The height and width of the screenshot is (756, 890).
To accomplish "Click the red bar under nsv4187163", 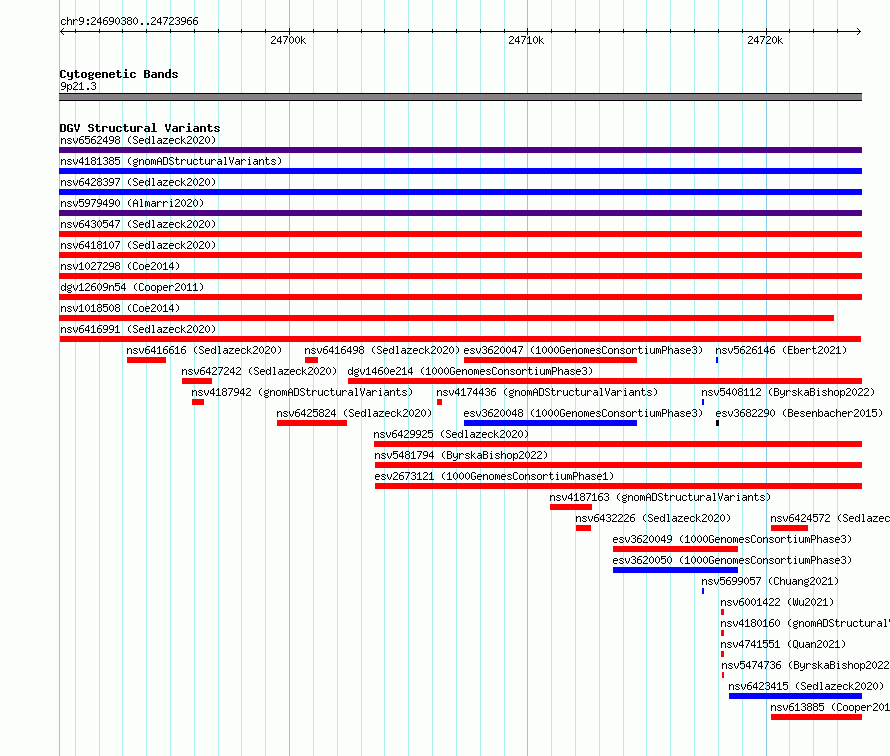I will 570,507.
